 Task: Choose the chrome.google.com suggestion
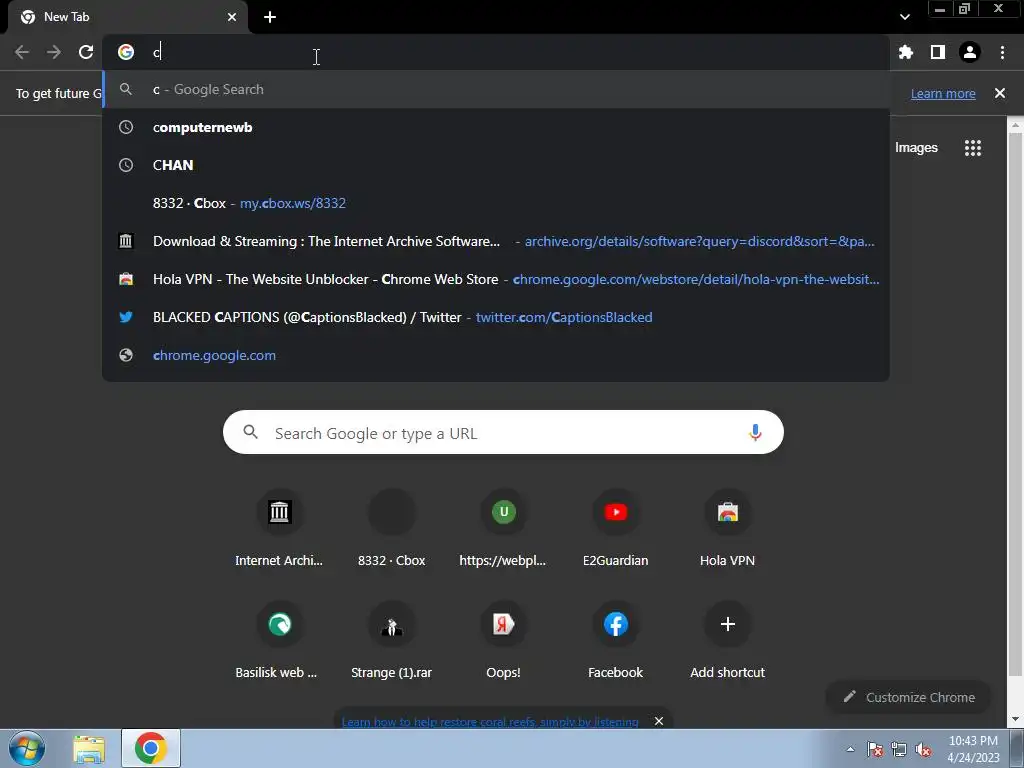pos(496,355)
